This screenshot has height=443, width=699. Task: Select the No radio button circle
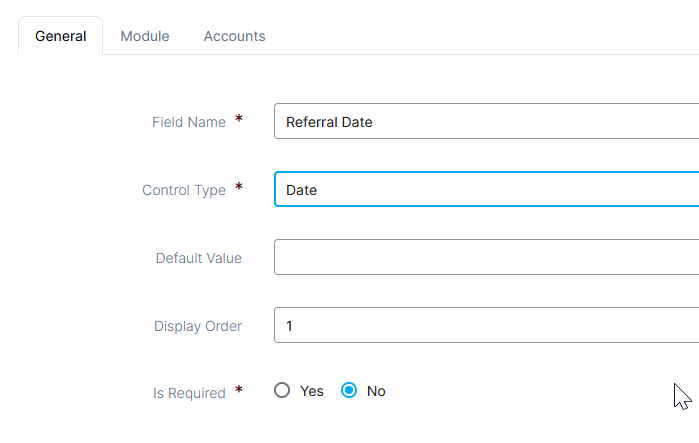click(349, 391)
